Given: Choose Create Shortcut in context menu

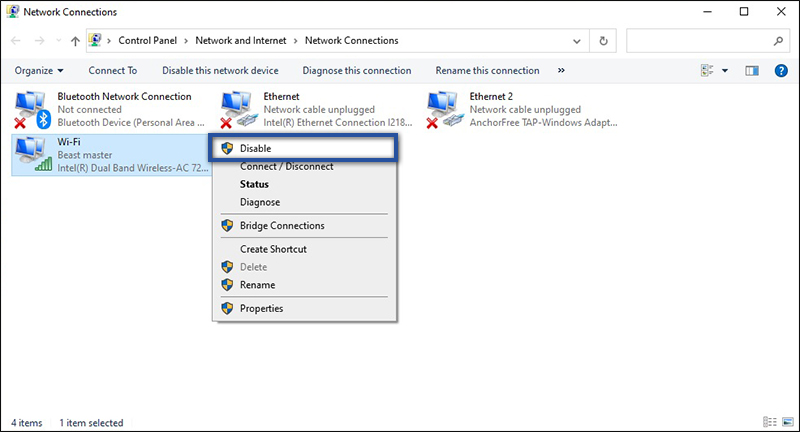Looking at the screenshot, I should (304, 249).
